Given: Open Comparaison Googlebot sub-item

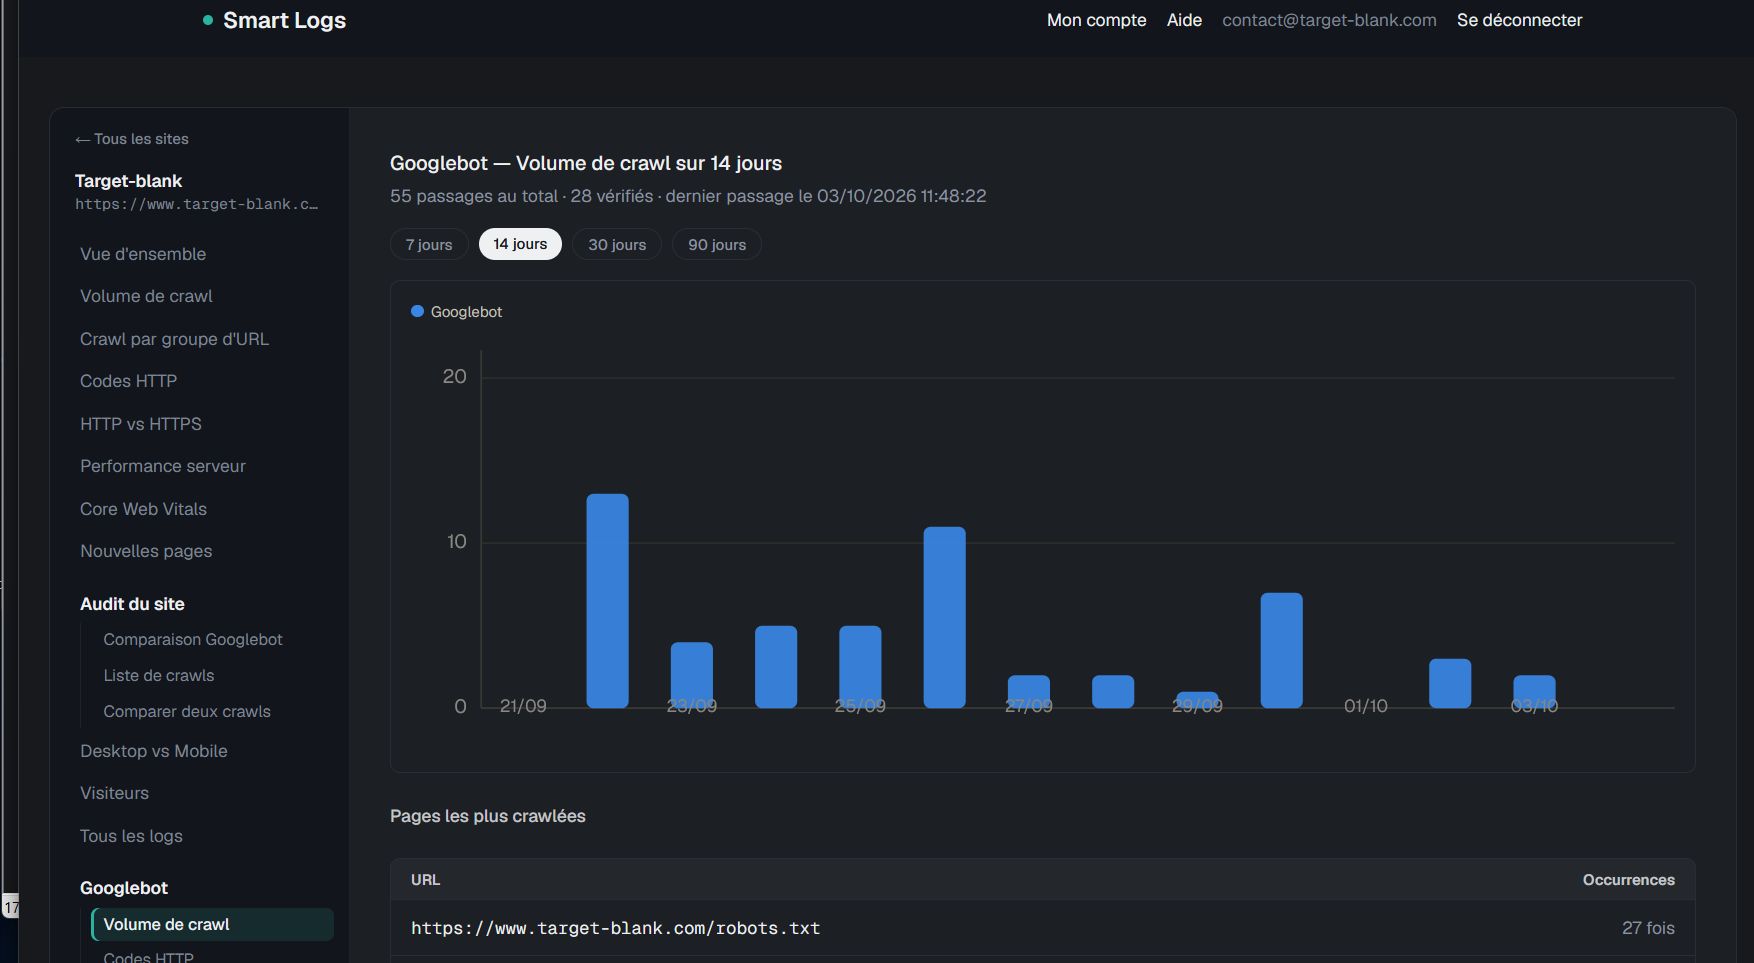Looking at the screenshot, I should click(193, 639).
